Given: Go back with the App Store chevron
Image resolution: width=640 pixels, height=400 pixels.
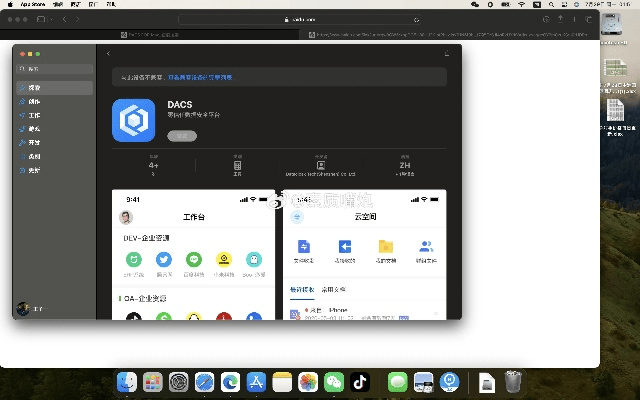Looking at the screenshot, I should tap(108, 53).
